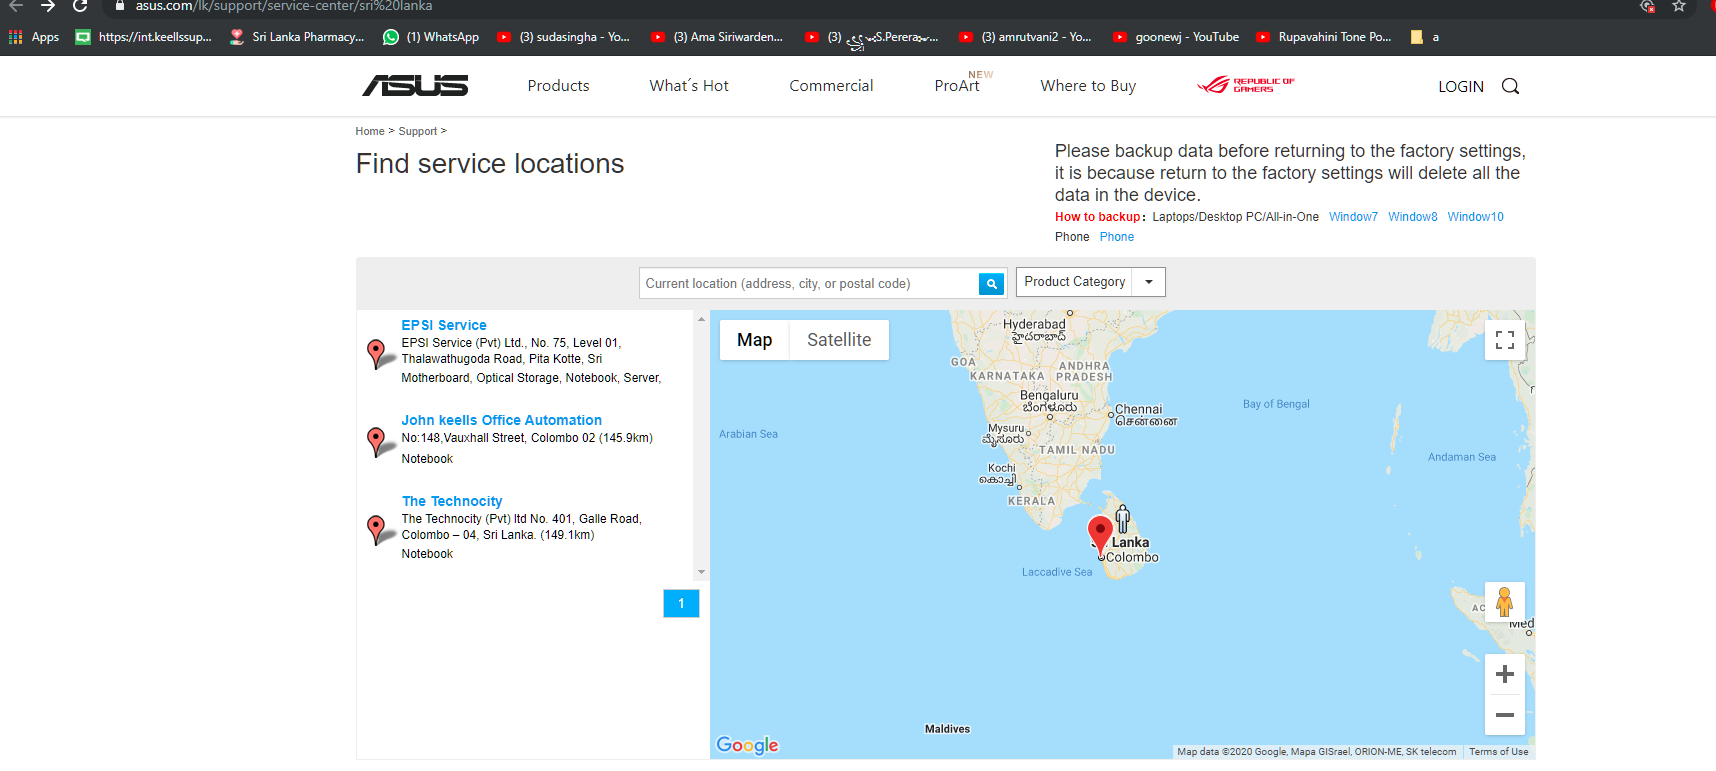Toggle fullscreen map view
This screenshot has height=771, width=1716.
tap(1504, 340)
